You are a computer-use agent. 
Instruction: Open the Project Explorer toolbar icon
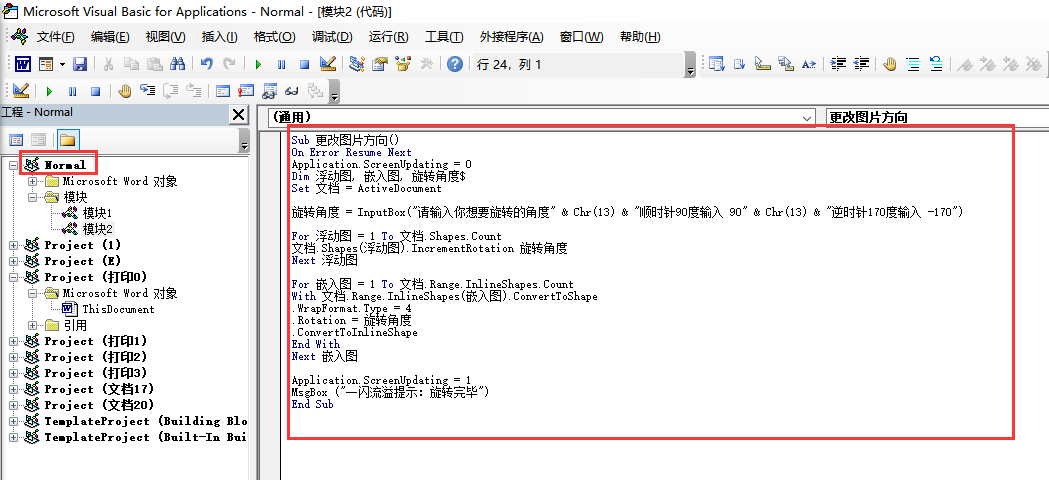point(357,64)
